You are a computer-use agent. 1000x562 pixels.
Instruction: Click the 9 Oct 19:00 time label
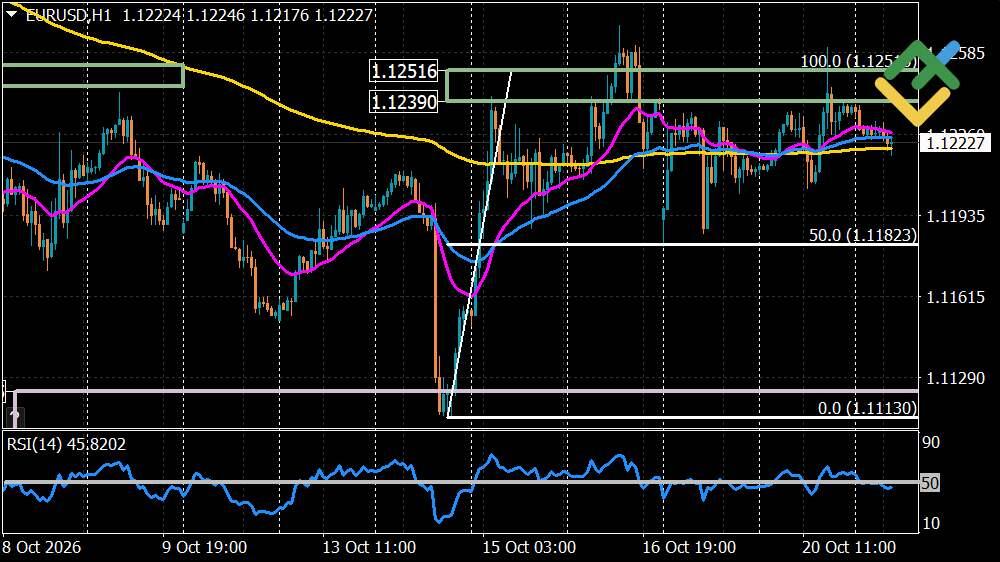(204, 547)
